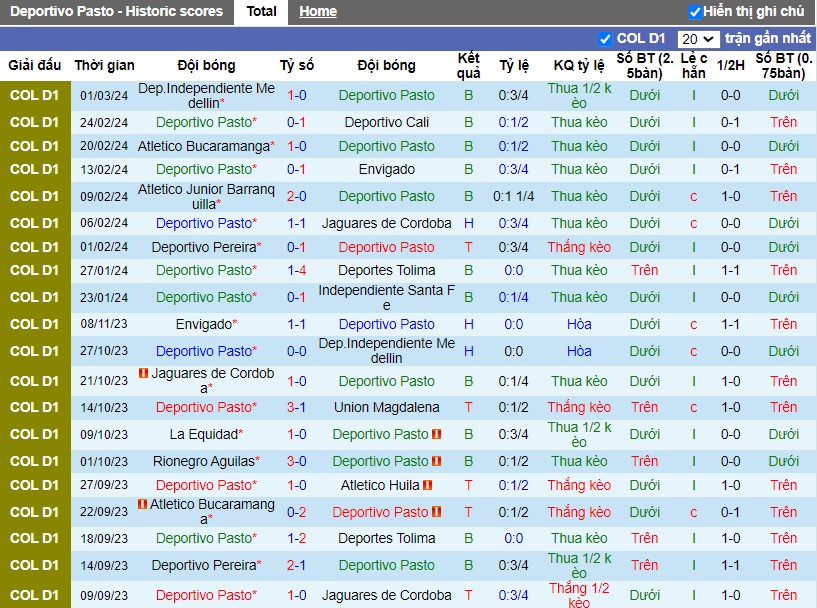Open Independiente Santa Fe team link
Viewport: 817px width, 608px height.
[387, 297]
